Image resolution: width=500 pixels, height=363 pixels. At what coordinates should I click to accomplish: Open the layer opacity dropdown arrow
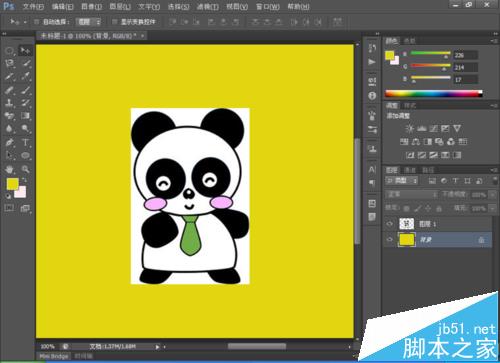(493, 195)
